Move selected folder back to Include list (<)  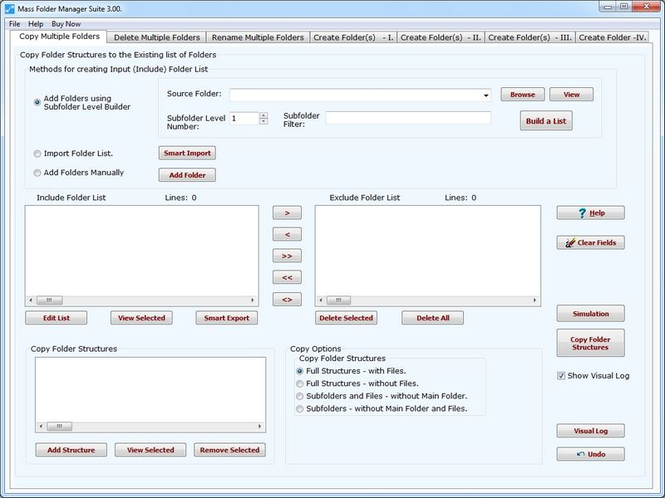[x=287, y=234]
